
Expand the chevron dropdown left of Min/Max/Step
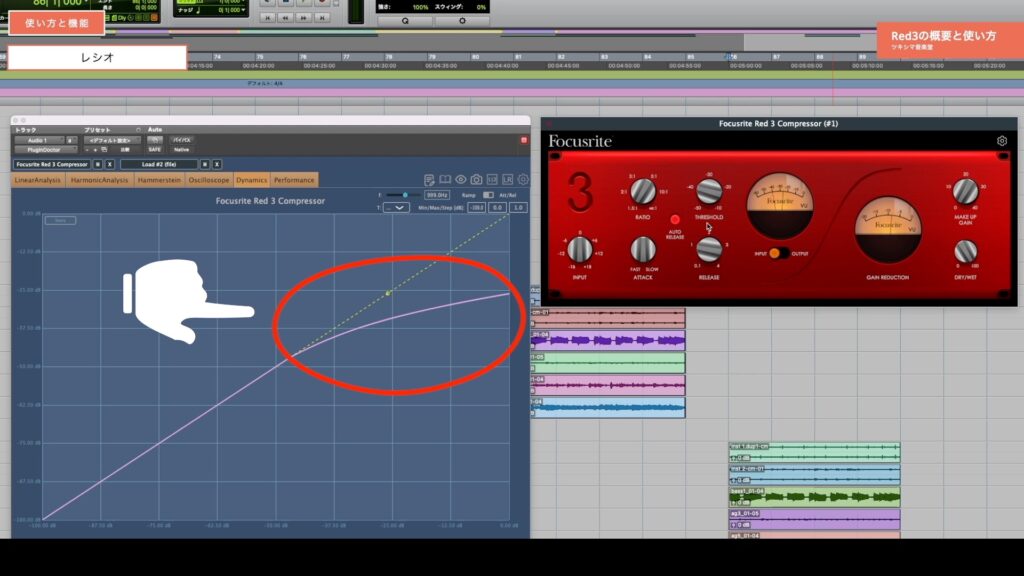(396, 208)
